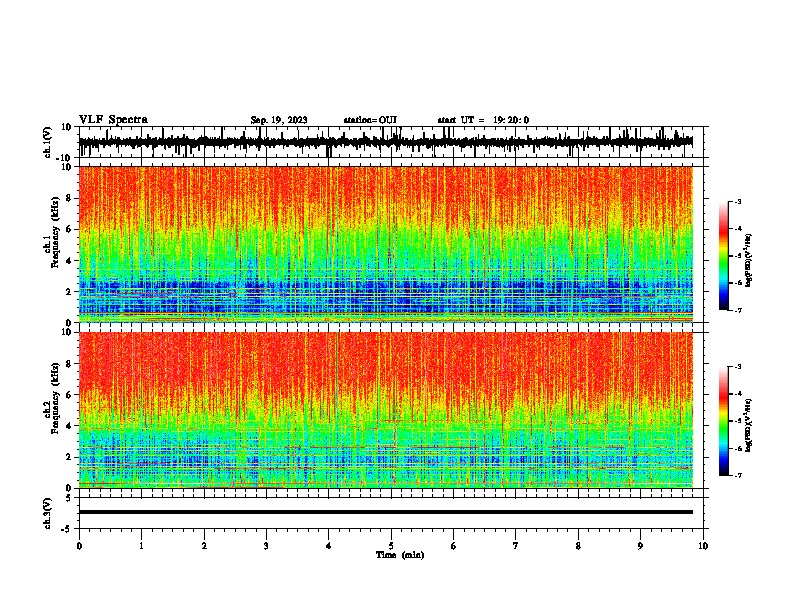Click the log(PSD) label beside ch.2 colorbar
Viewport: 792px width, 612px height.
pos(749,425)
